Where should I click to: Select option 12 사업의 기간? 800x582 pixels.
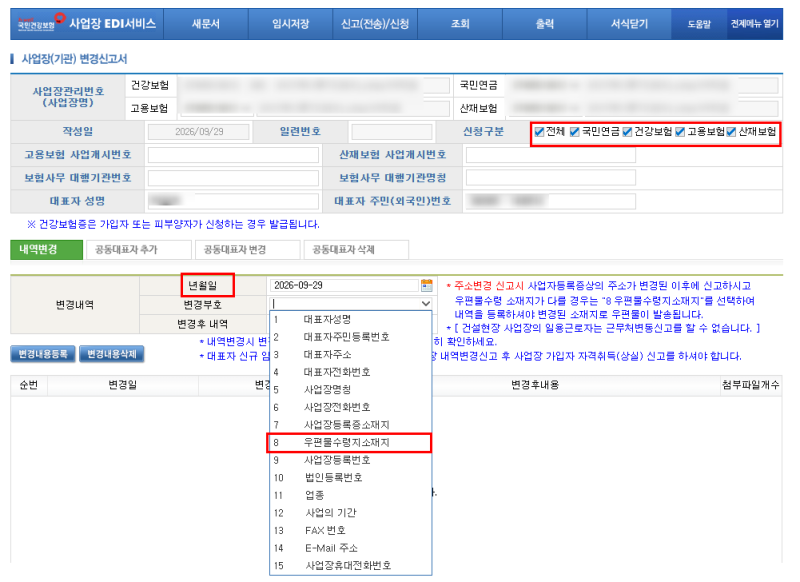pos(351,513)
